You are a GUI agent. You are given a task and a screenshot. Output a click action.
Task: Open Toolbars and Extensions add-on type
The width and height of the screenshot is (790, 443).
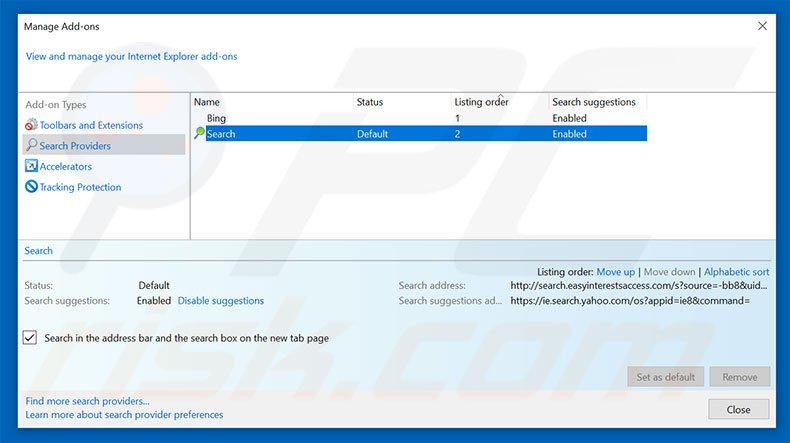point(91,125)
